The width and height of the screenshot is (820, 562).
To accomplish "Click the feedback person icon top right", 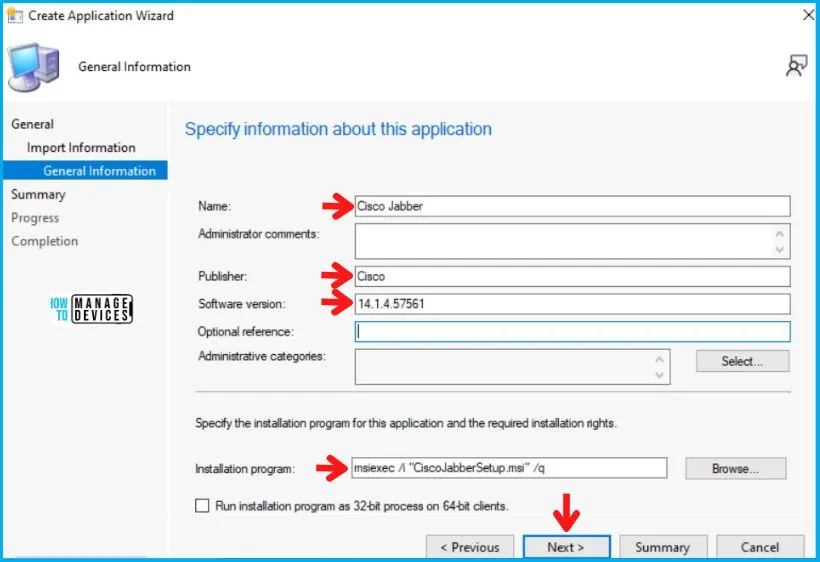I will 796,66.
